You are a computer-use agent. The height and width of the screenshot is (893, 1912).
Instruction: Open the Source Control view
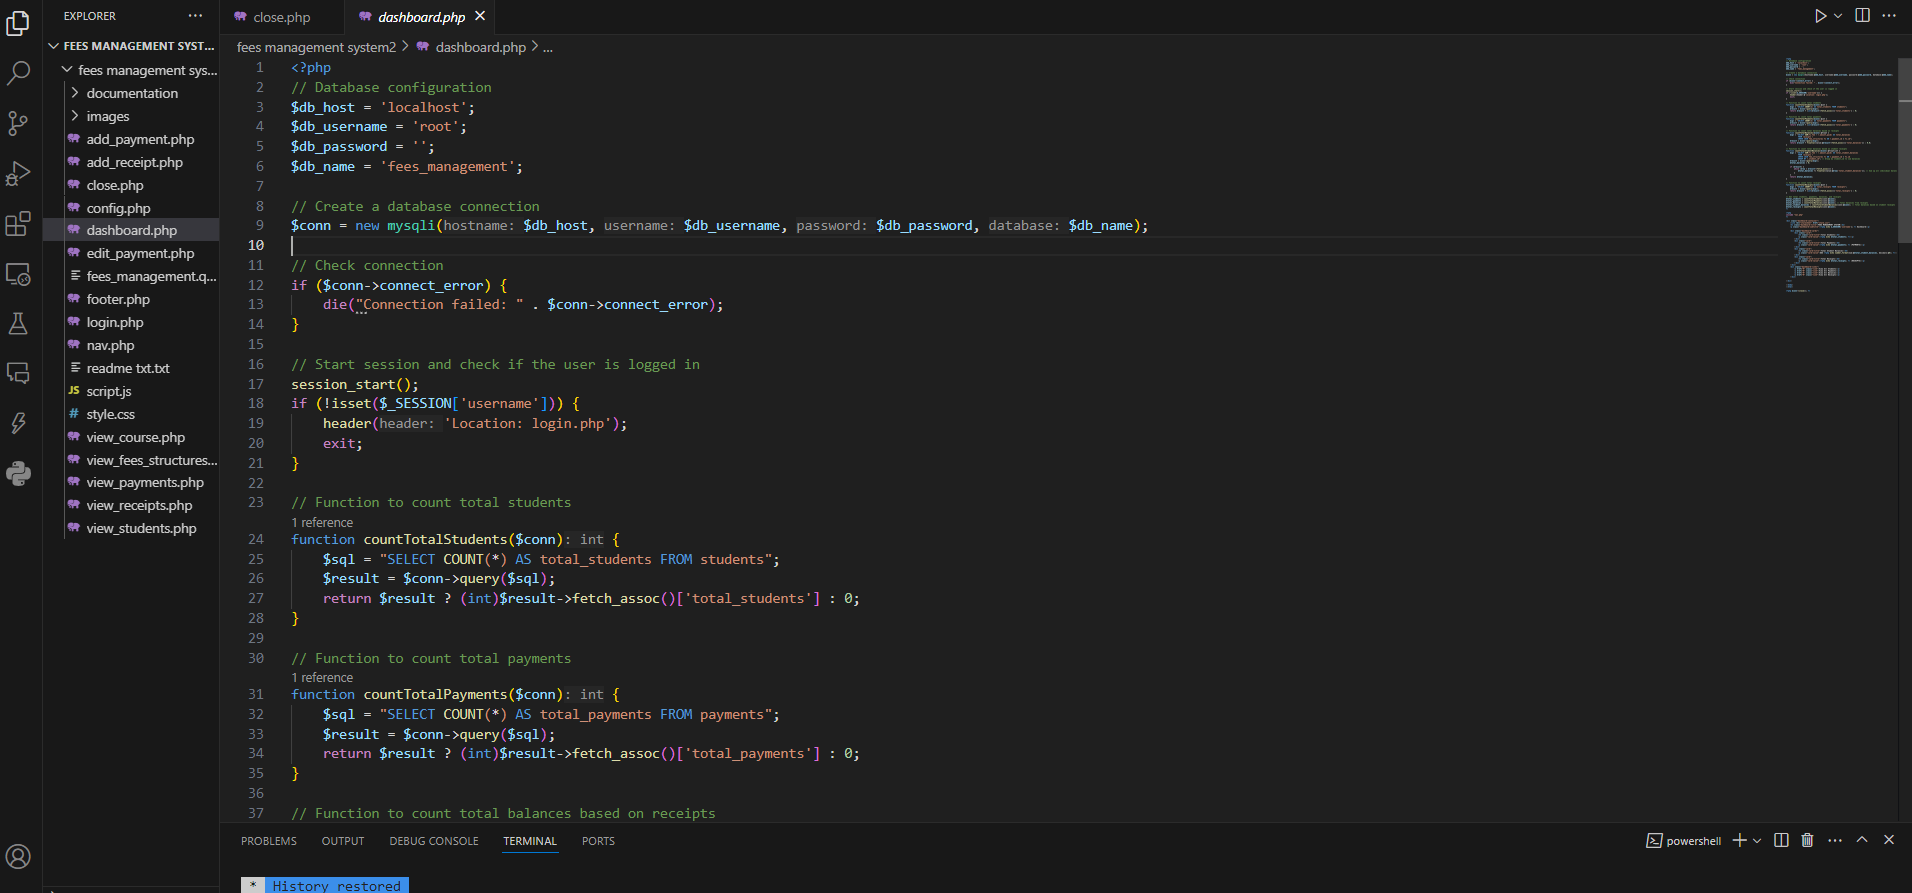18,123
